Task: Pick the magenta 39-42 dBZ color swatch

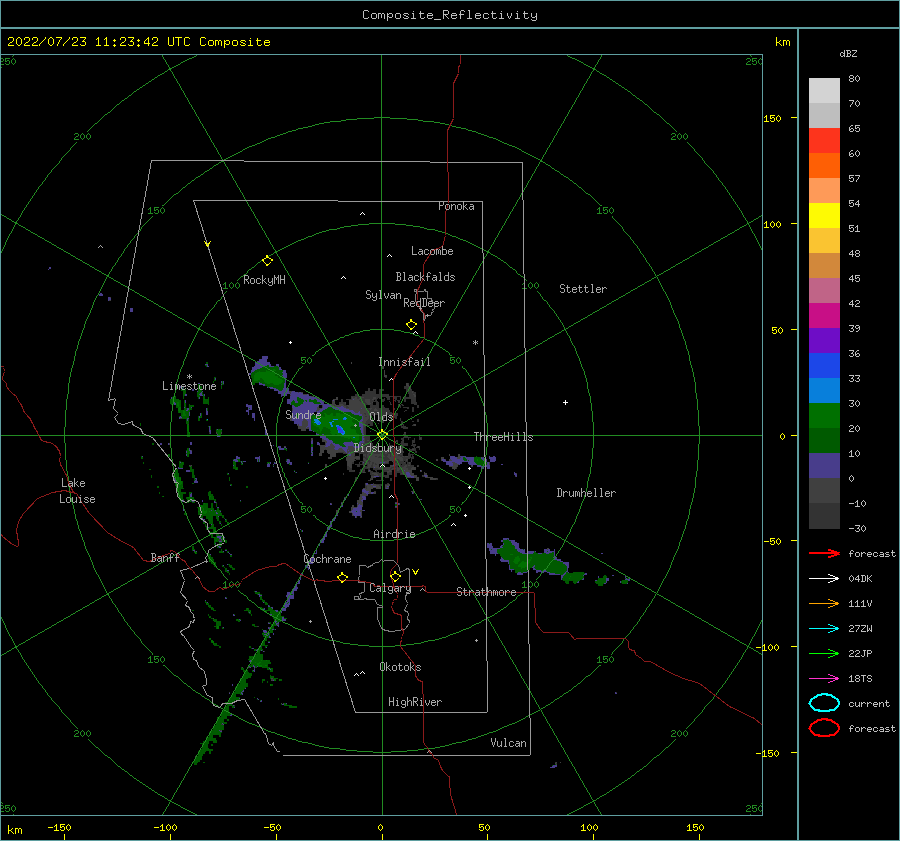Action: 824,316
